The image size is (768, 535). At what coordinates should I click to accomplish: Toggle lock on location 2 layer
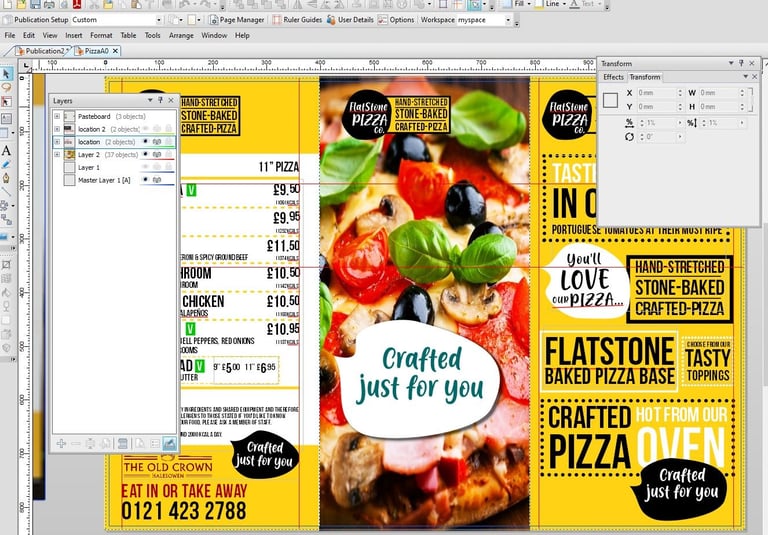168,129
